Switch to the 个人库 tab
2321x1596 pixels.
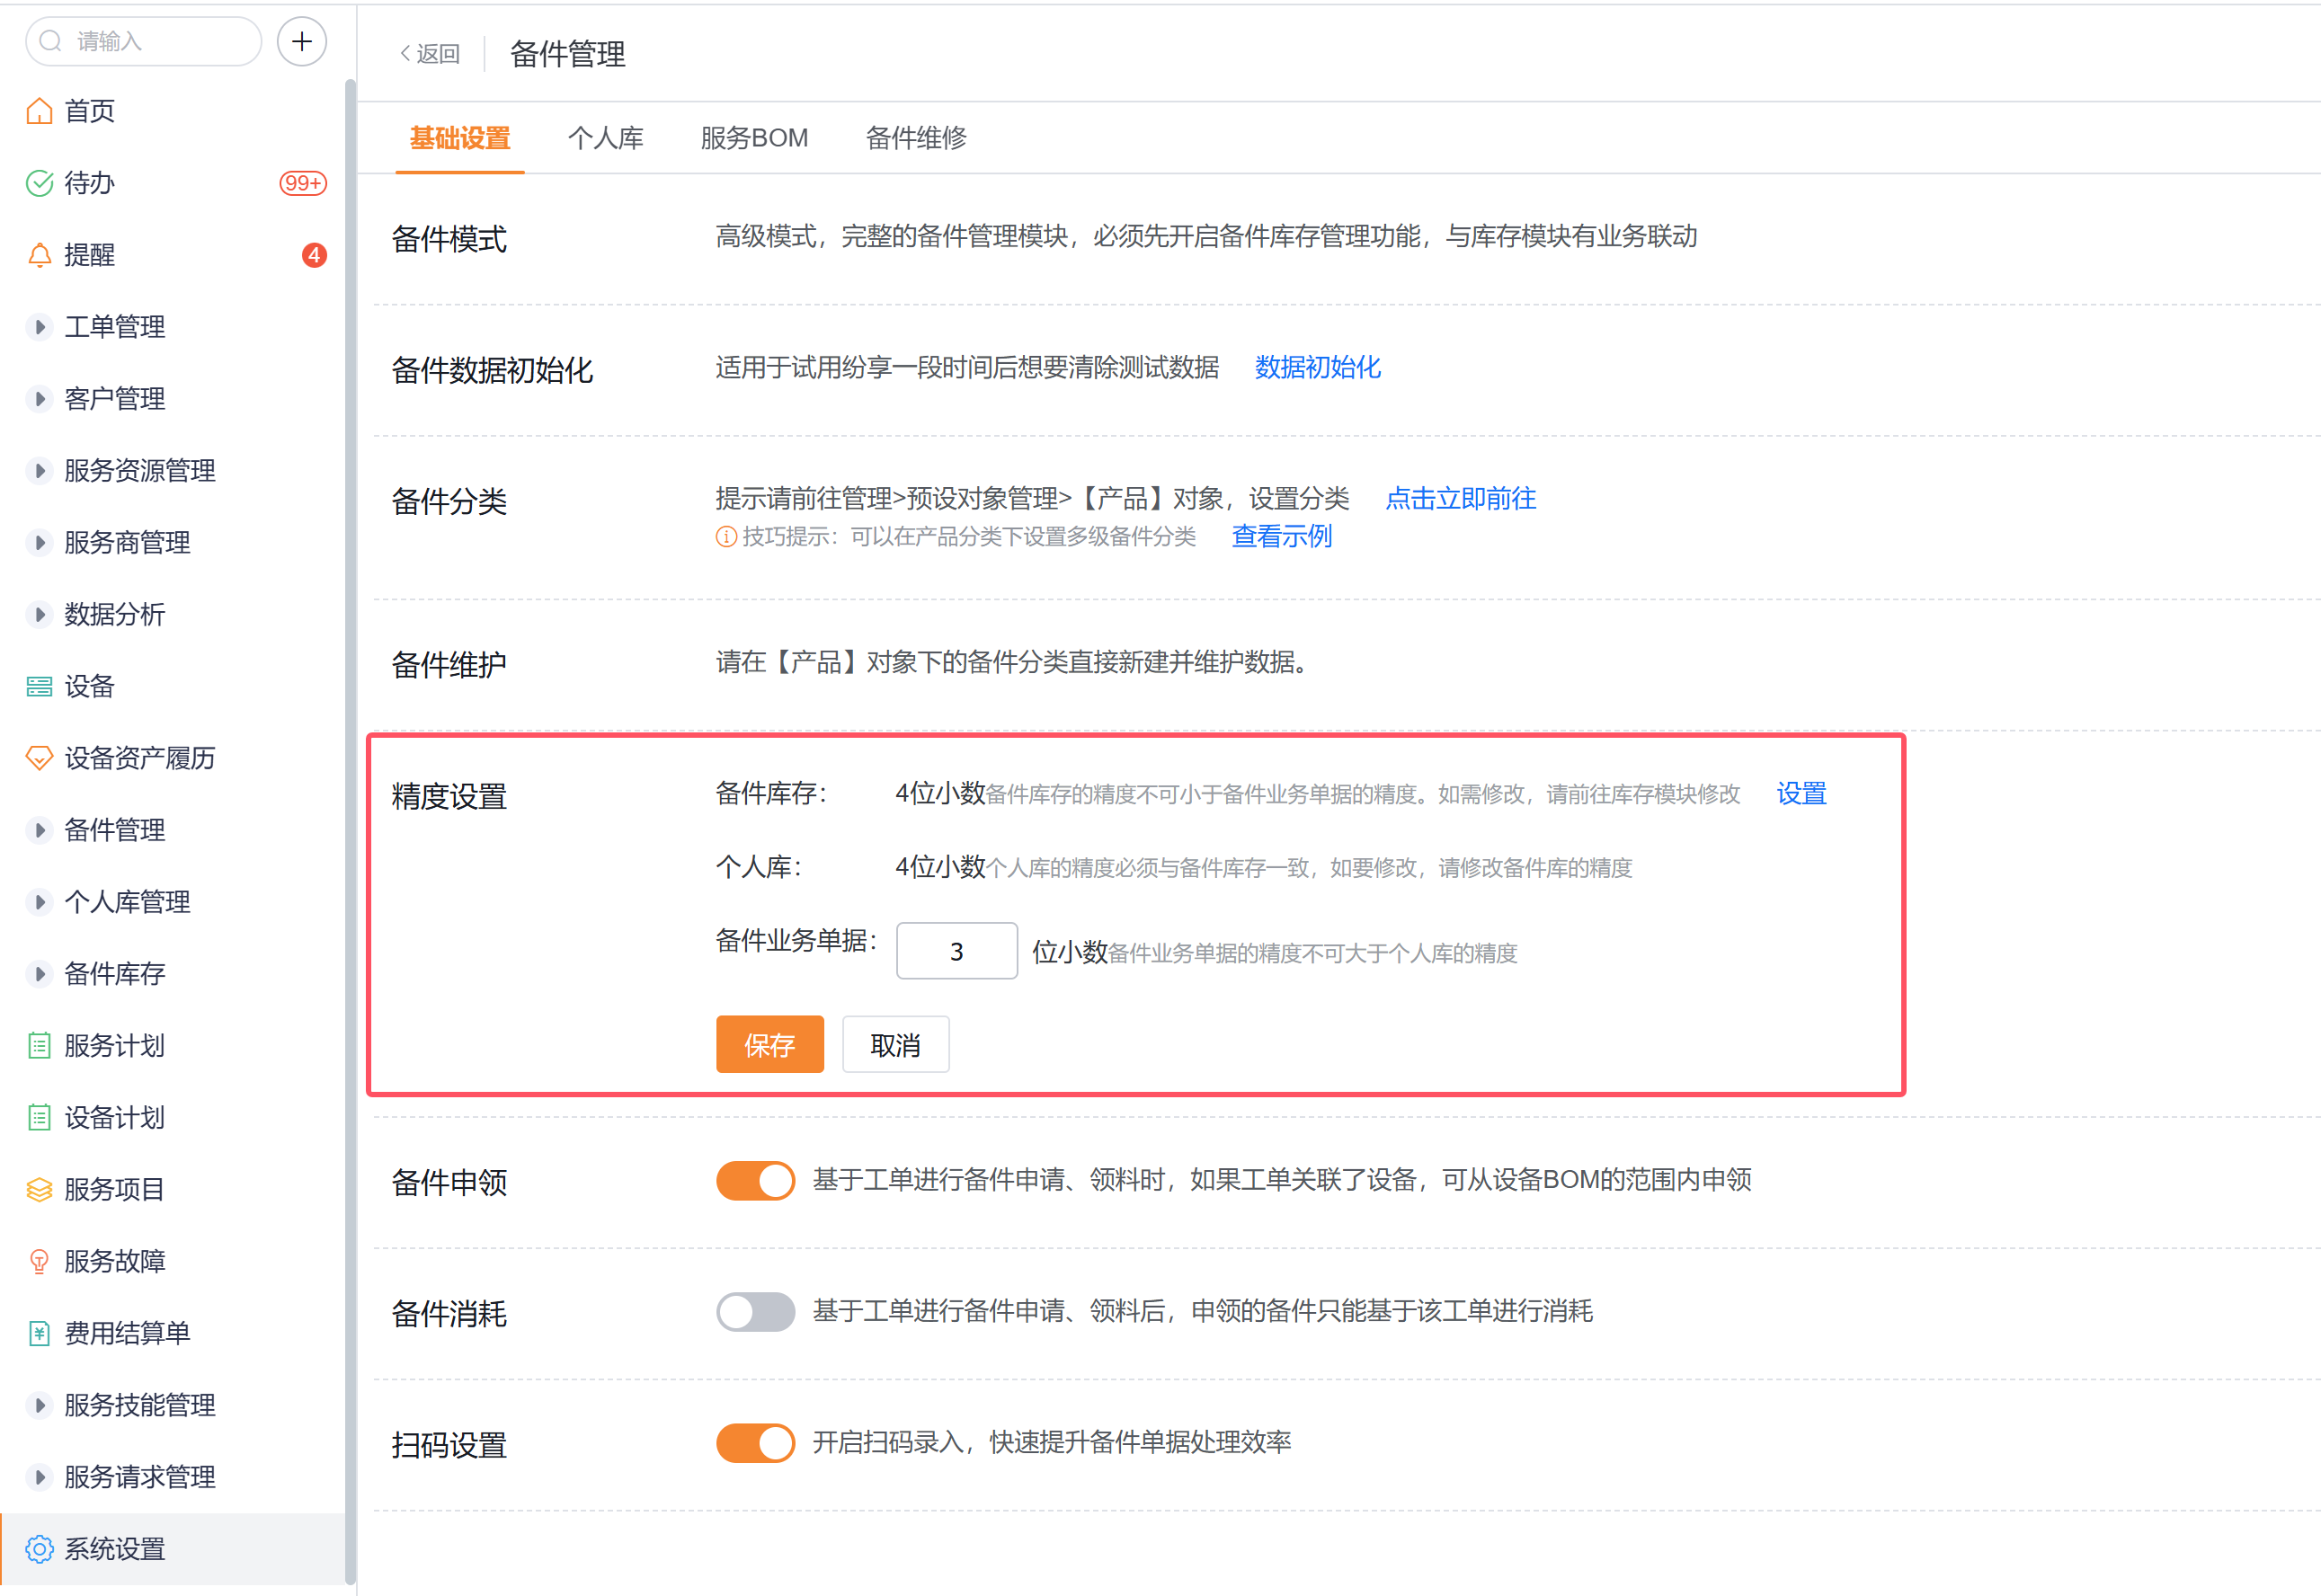click(x=605, y=138)
